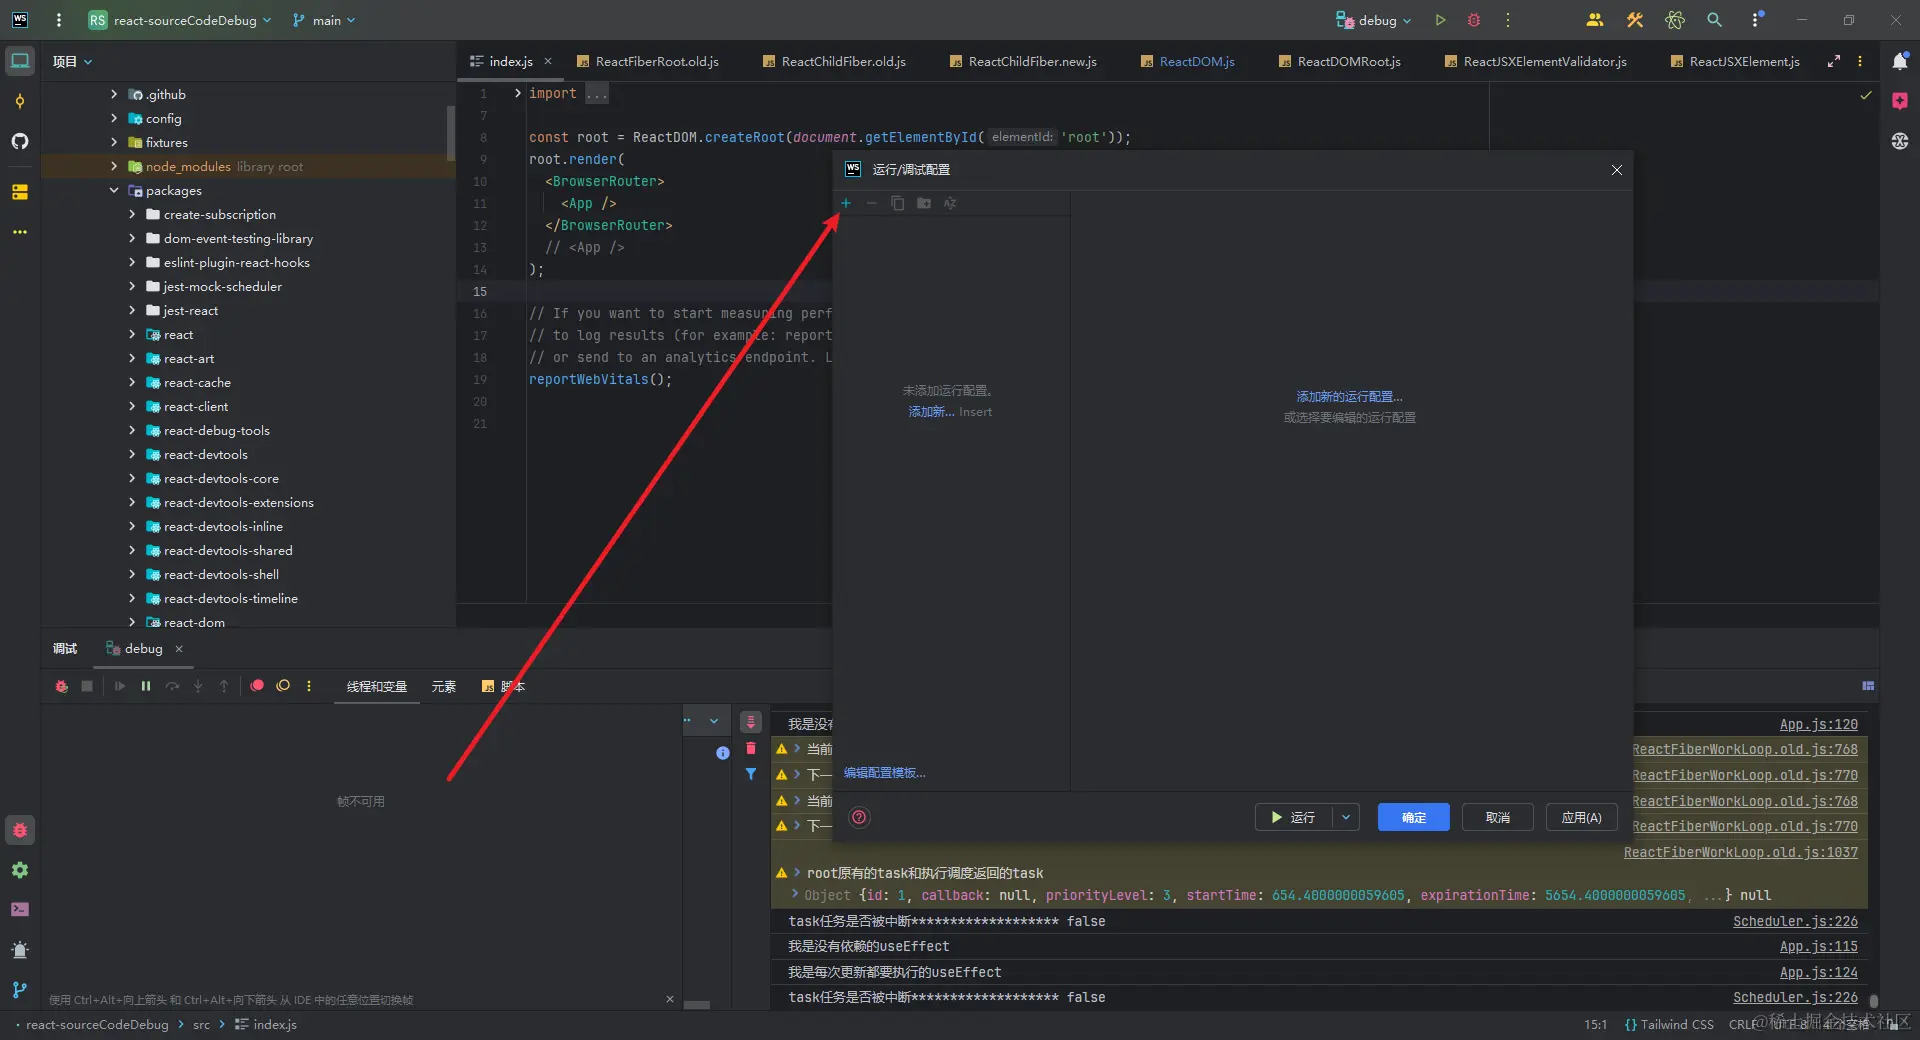Open the debug run configuration dropdown

click(1375, 20)
